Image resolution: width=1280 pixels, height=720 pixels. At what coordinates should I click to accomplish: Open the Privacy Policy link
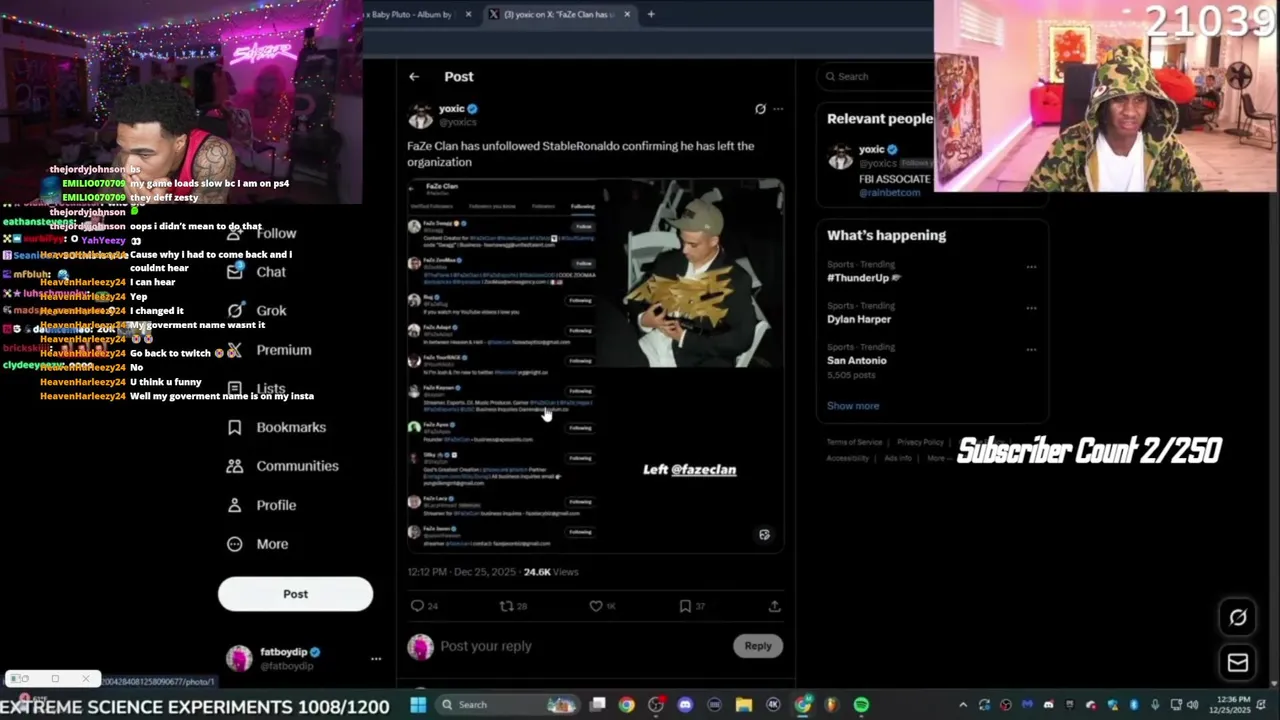pyautogui.click(x=920, y=442)
